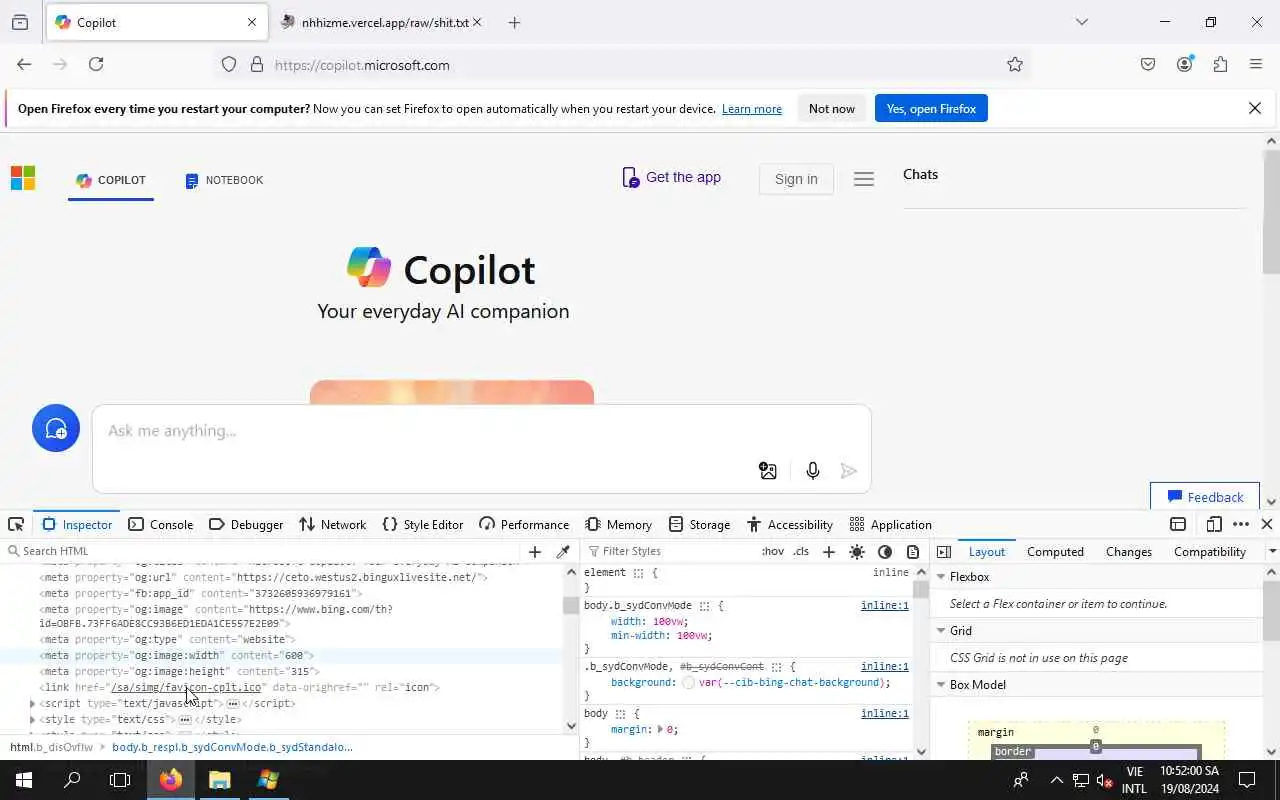Start voice input with microphone icon
The image size is (1280, 800).
coord(812,471)
